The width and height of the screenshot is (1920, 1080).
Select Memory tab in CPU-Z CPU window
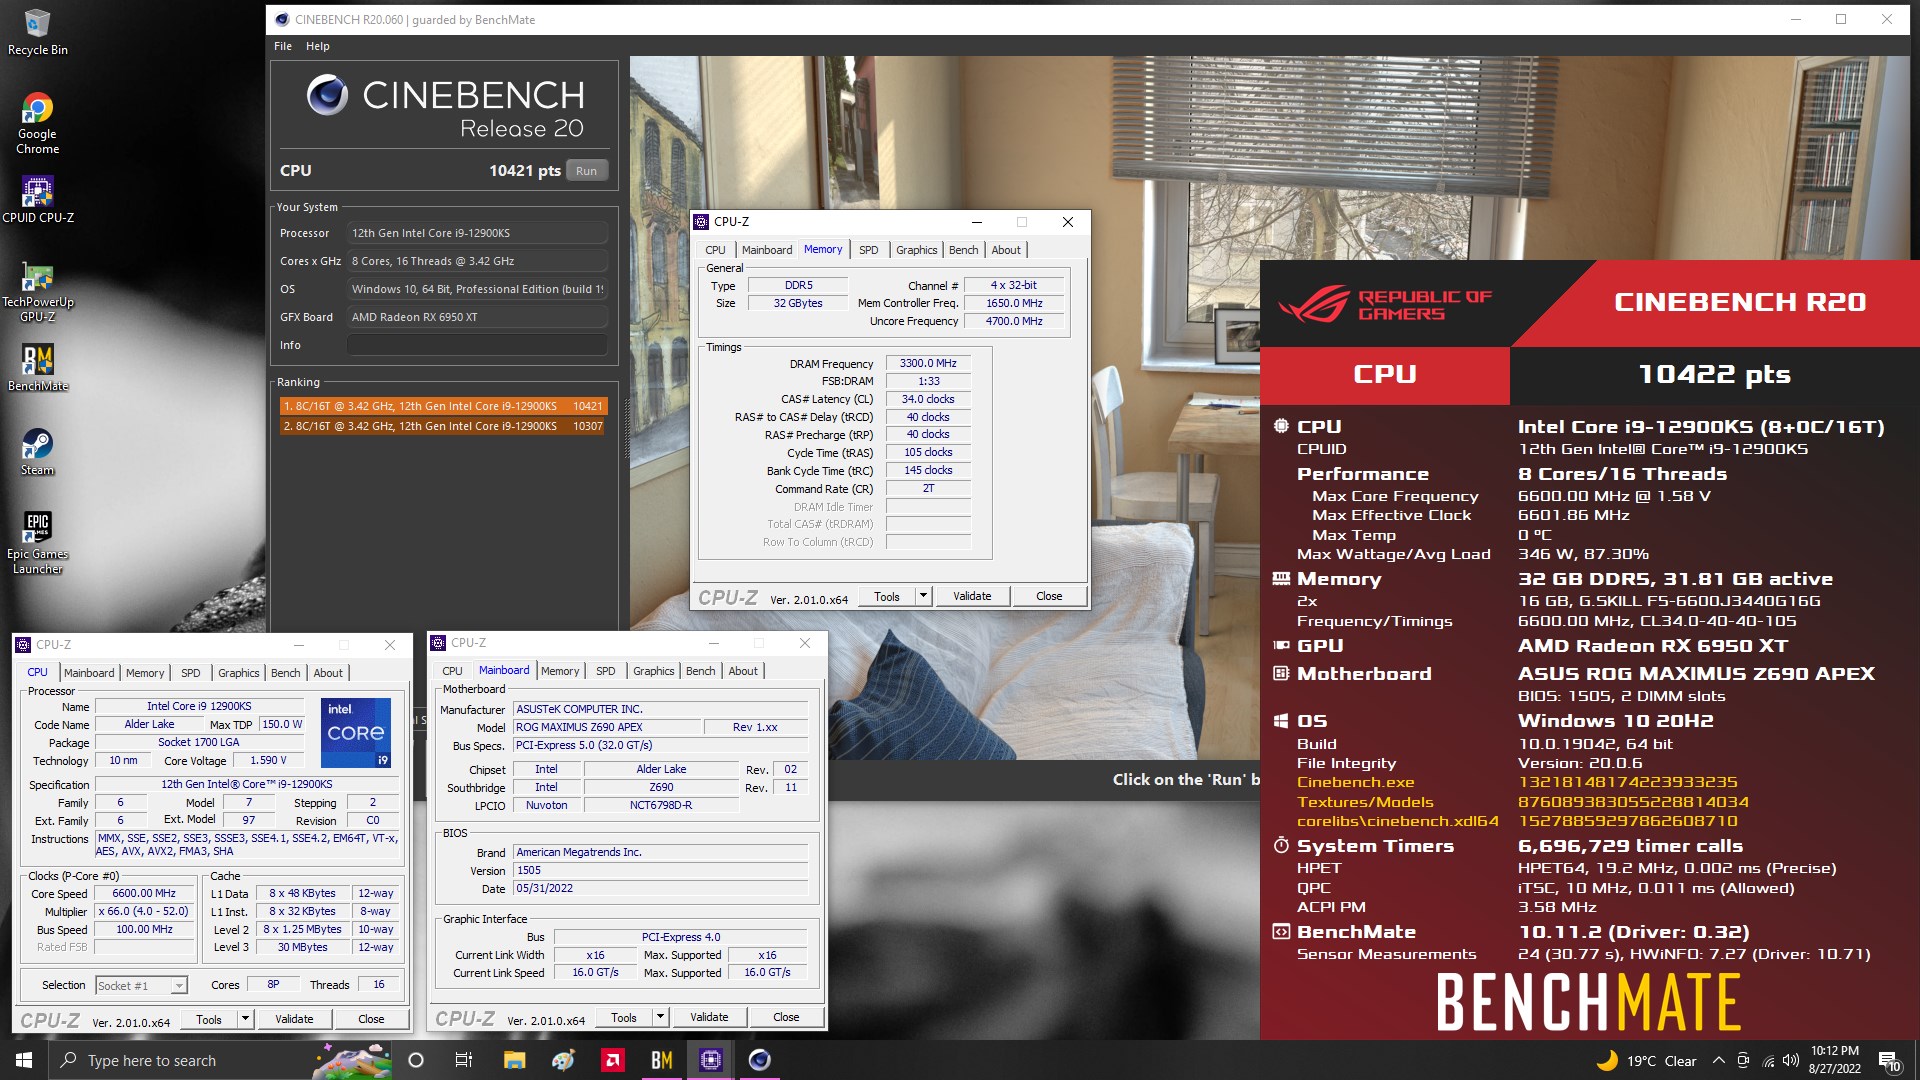pos(145,673)
